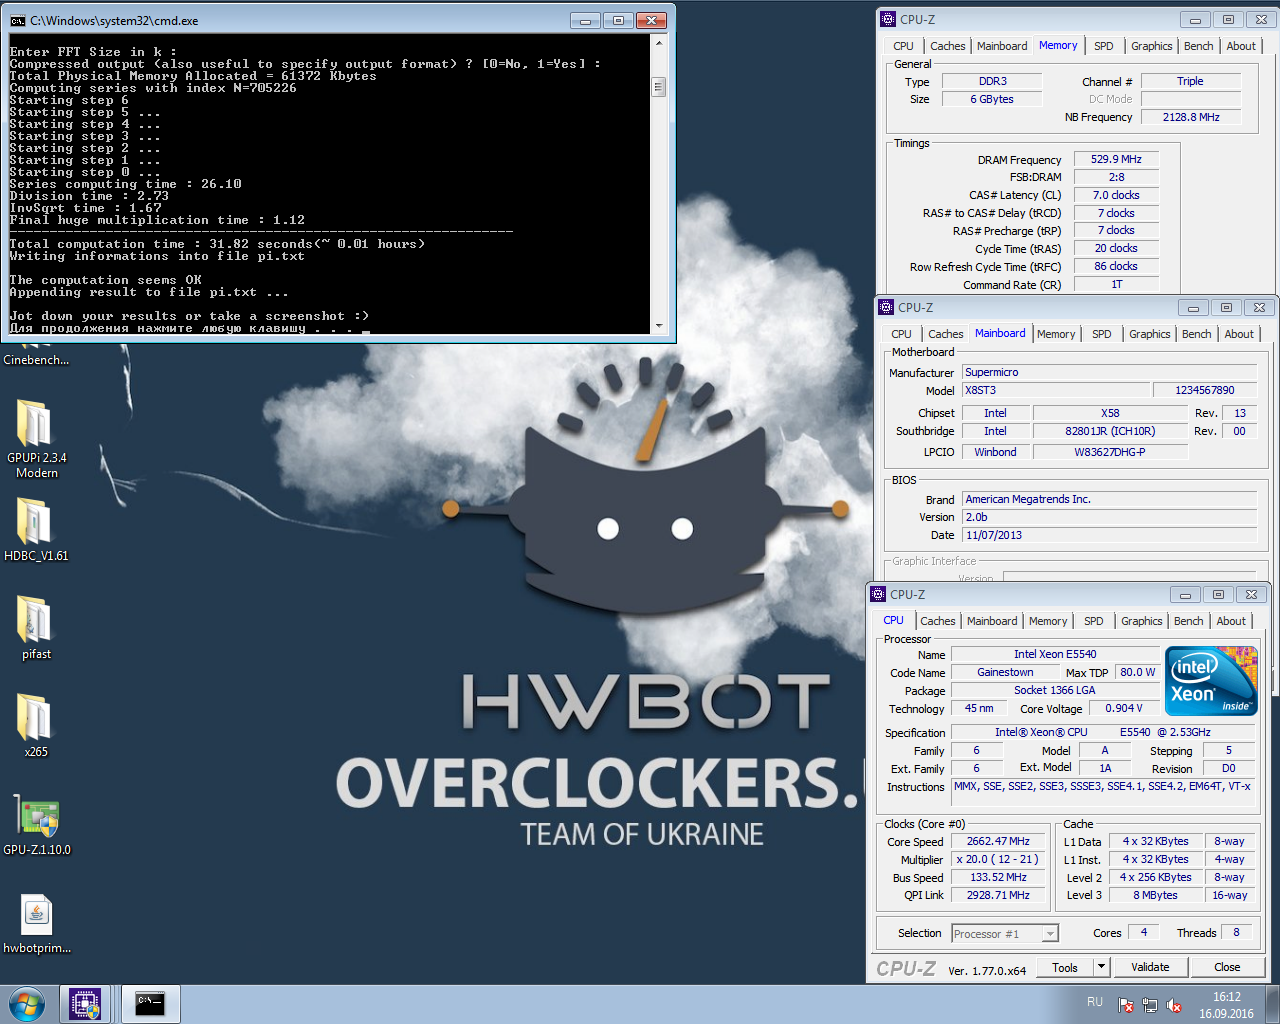This screenshot has height=1024, width=1280.
Task: Click the CPU-Z Memory window title icon
Action: 888,19
